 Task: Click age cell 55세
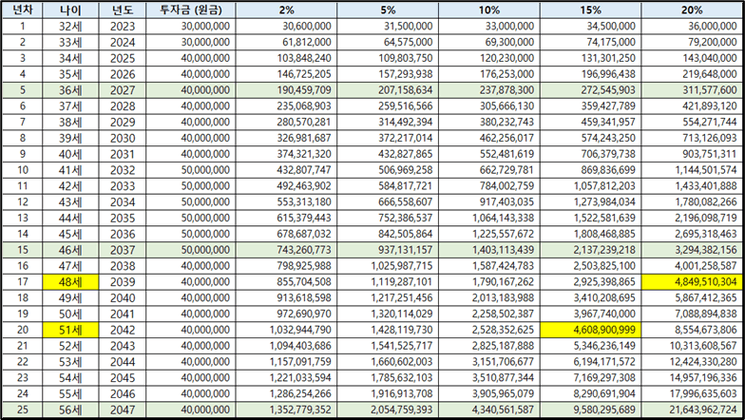pos(70,394)
